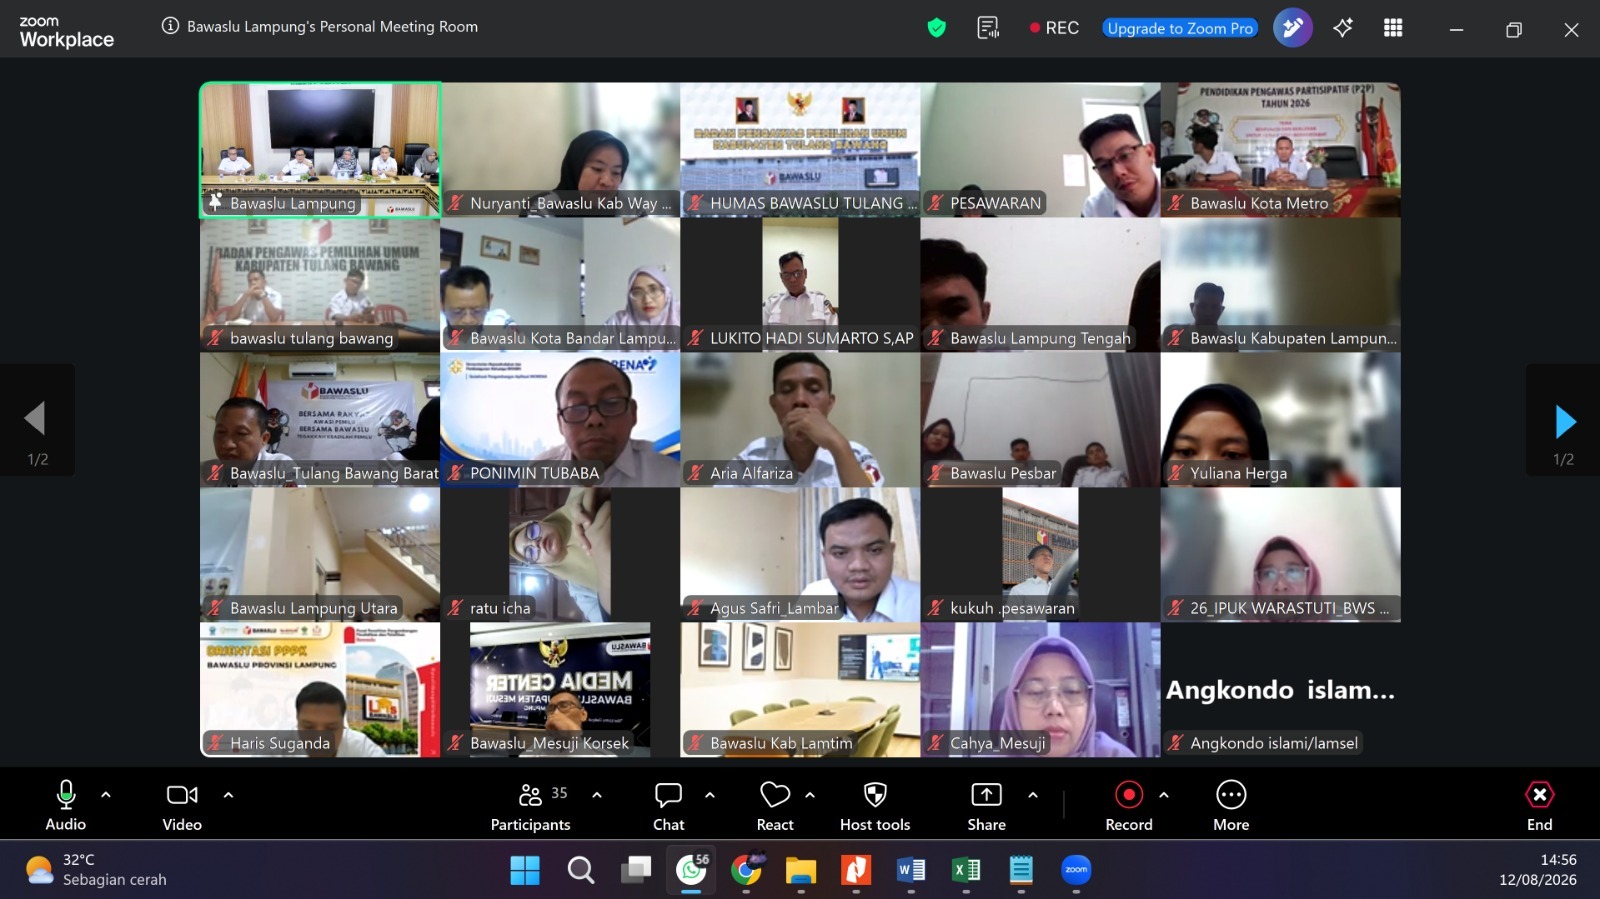1600x899 pixels.
Task: Open the Chat panel
Action: click(x=668, y=805)
